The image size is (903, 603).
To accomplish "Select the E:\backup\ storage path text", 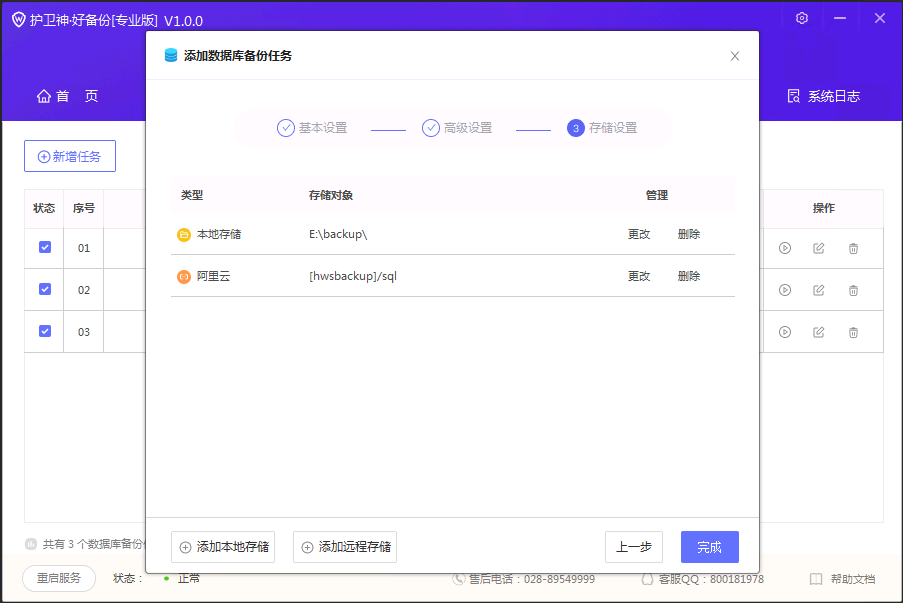I will point(338,234).
